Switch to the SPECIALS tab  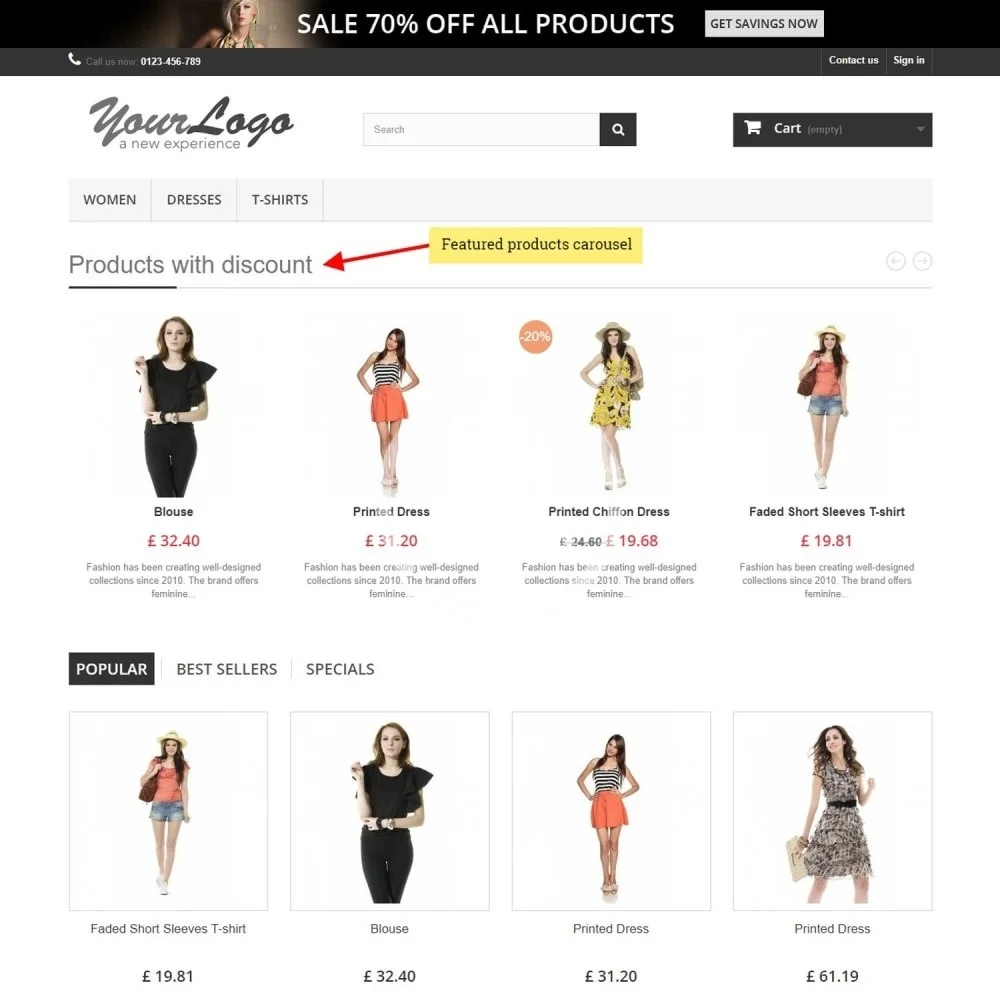pyautogui.click(x=340, y=669)
